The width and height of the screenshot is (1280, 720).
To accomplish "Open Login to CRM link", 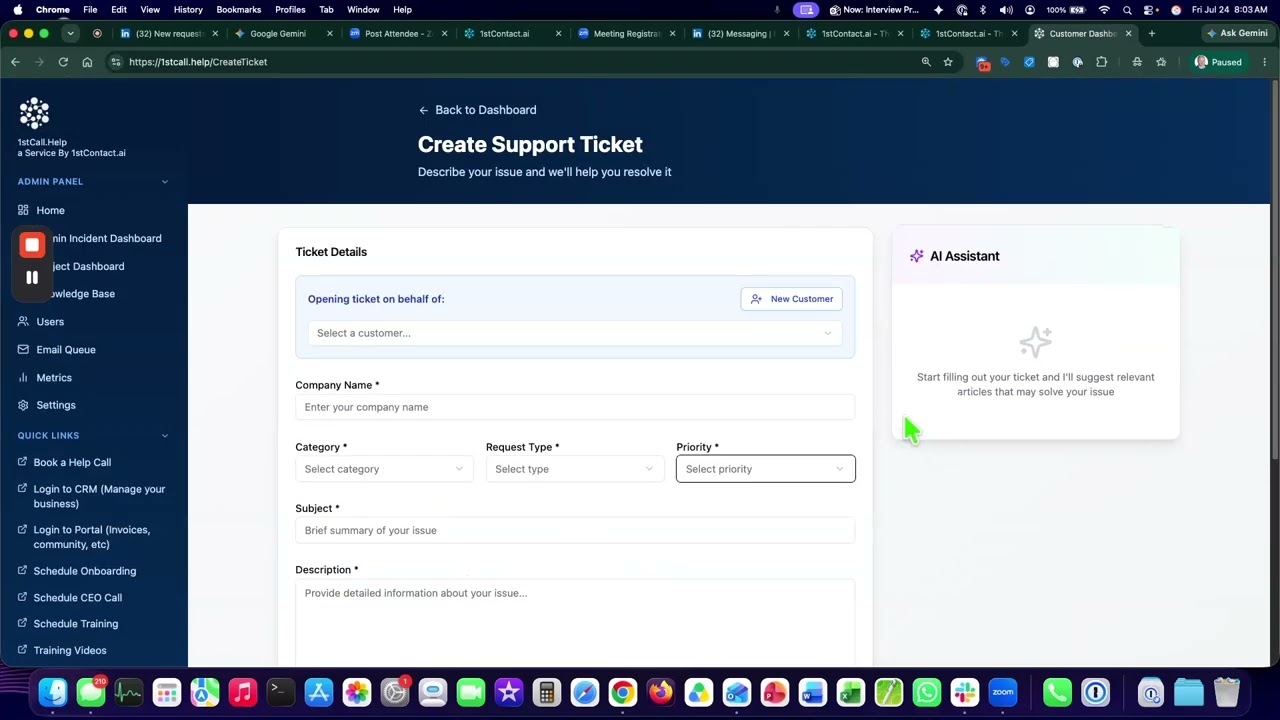I will click(x=99, y=496).
